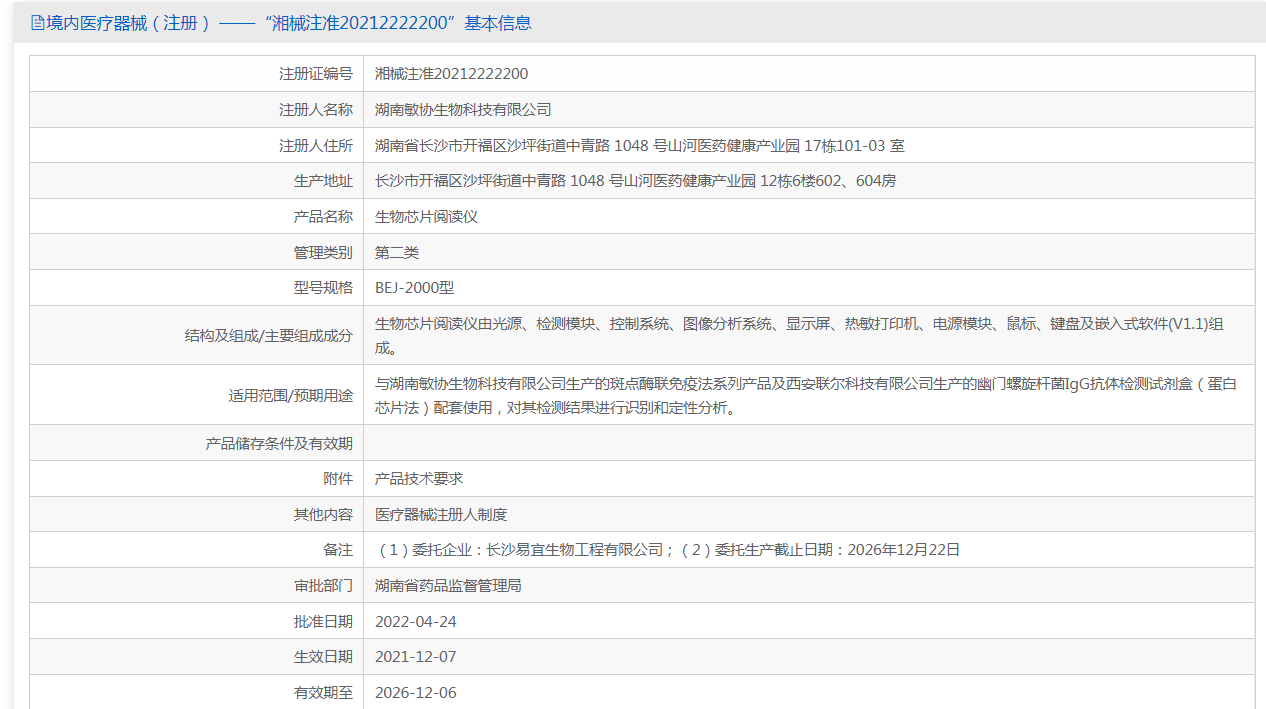
Task: Select the 第二类 value
Action: (397, 253)
